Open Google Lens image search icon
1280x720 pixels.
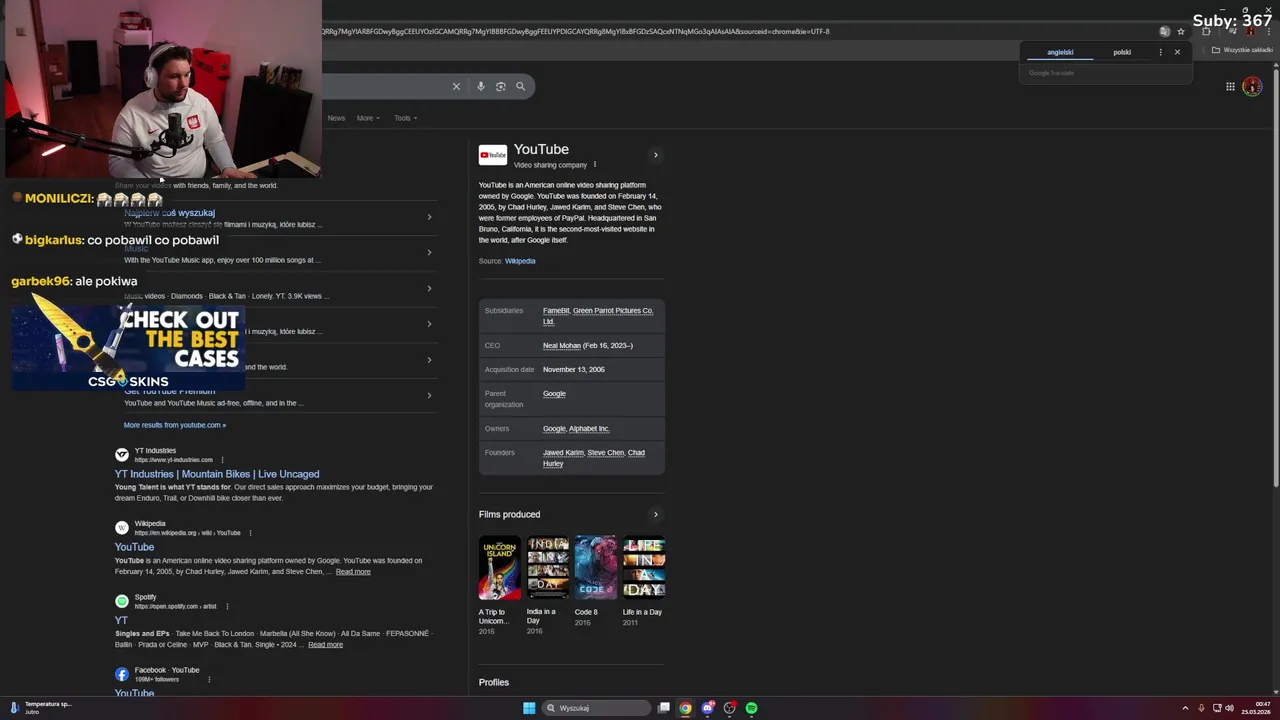coord(501,86)
